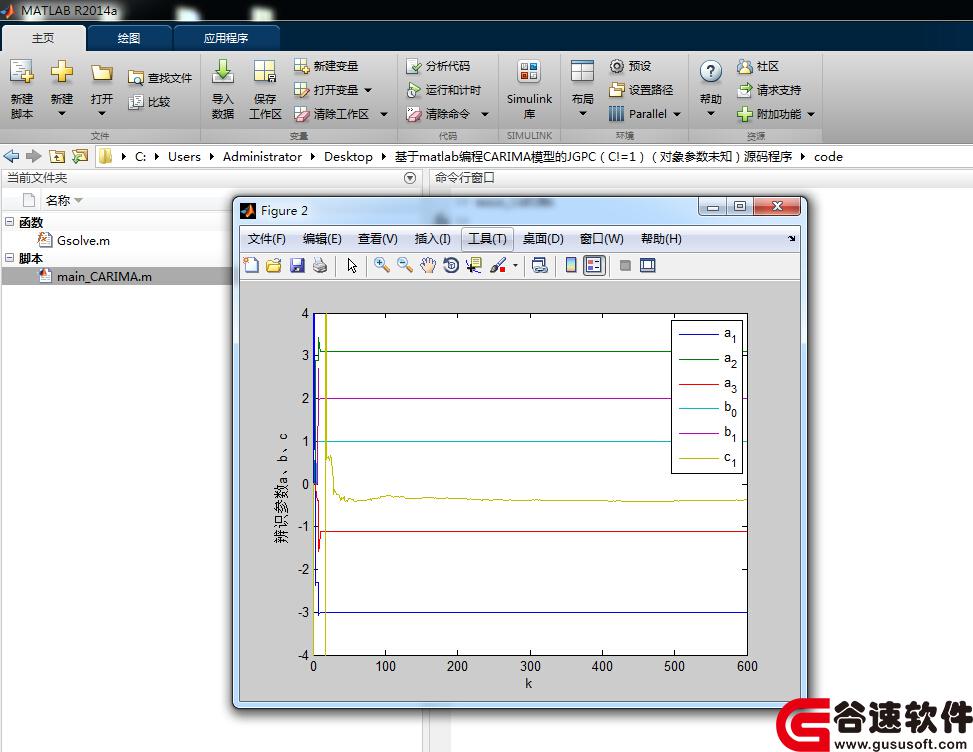Click Link Plot icon in figure toolbar
Screen dimensions: 973x752
pyautogui.click(x=540, y=266)
